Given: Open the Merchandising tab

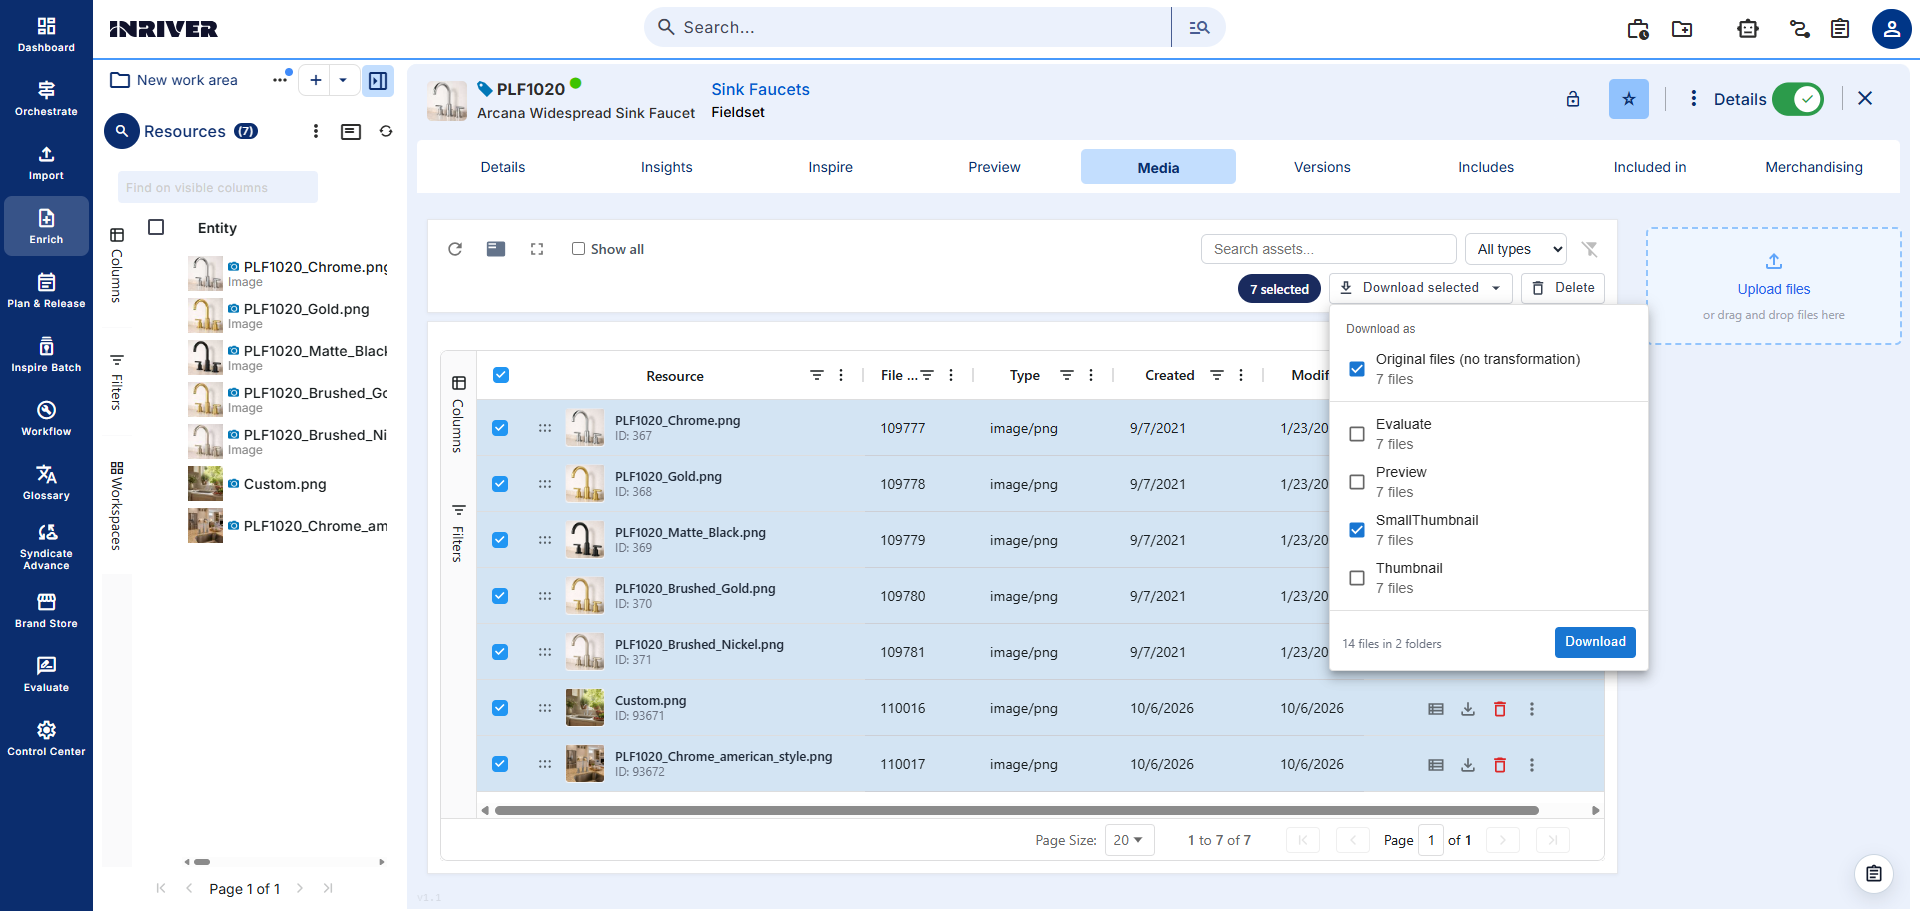Looking at the screenshot, I should (1814, 167).
